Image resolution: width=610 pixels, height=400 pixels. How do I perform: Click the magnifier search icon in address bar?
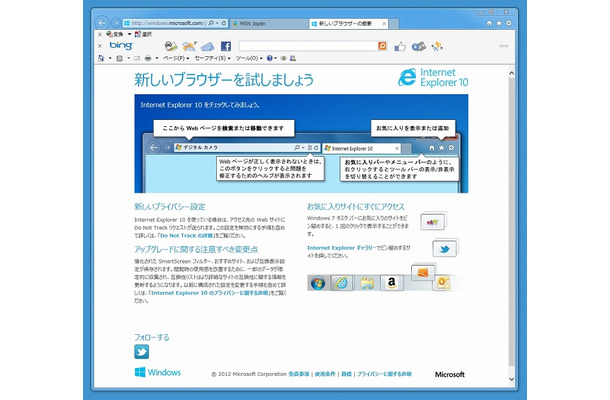click(211, 23)
